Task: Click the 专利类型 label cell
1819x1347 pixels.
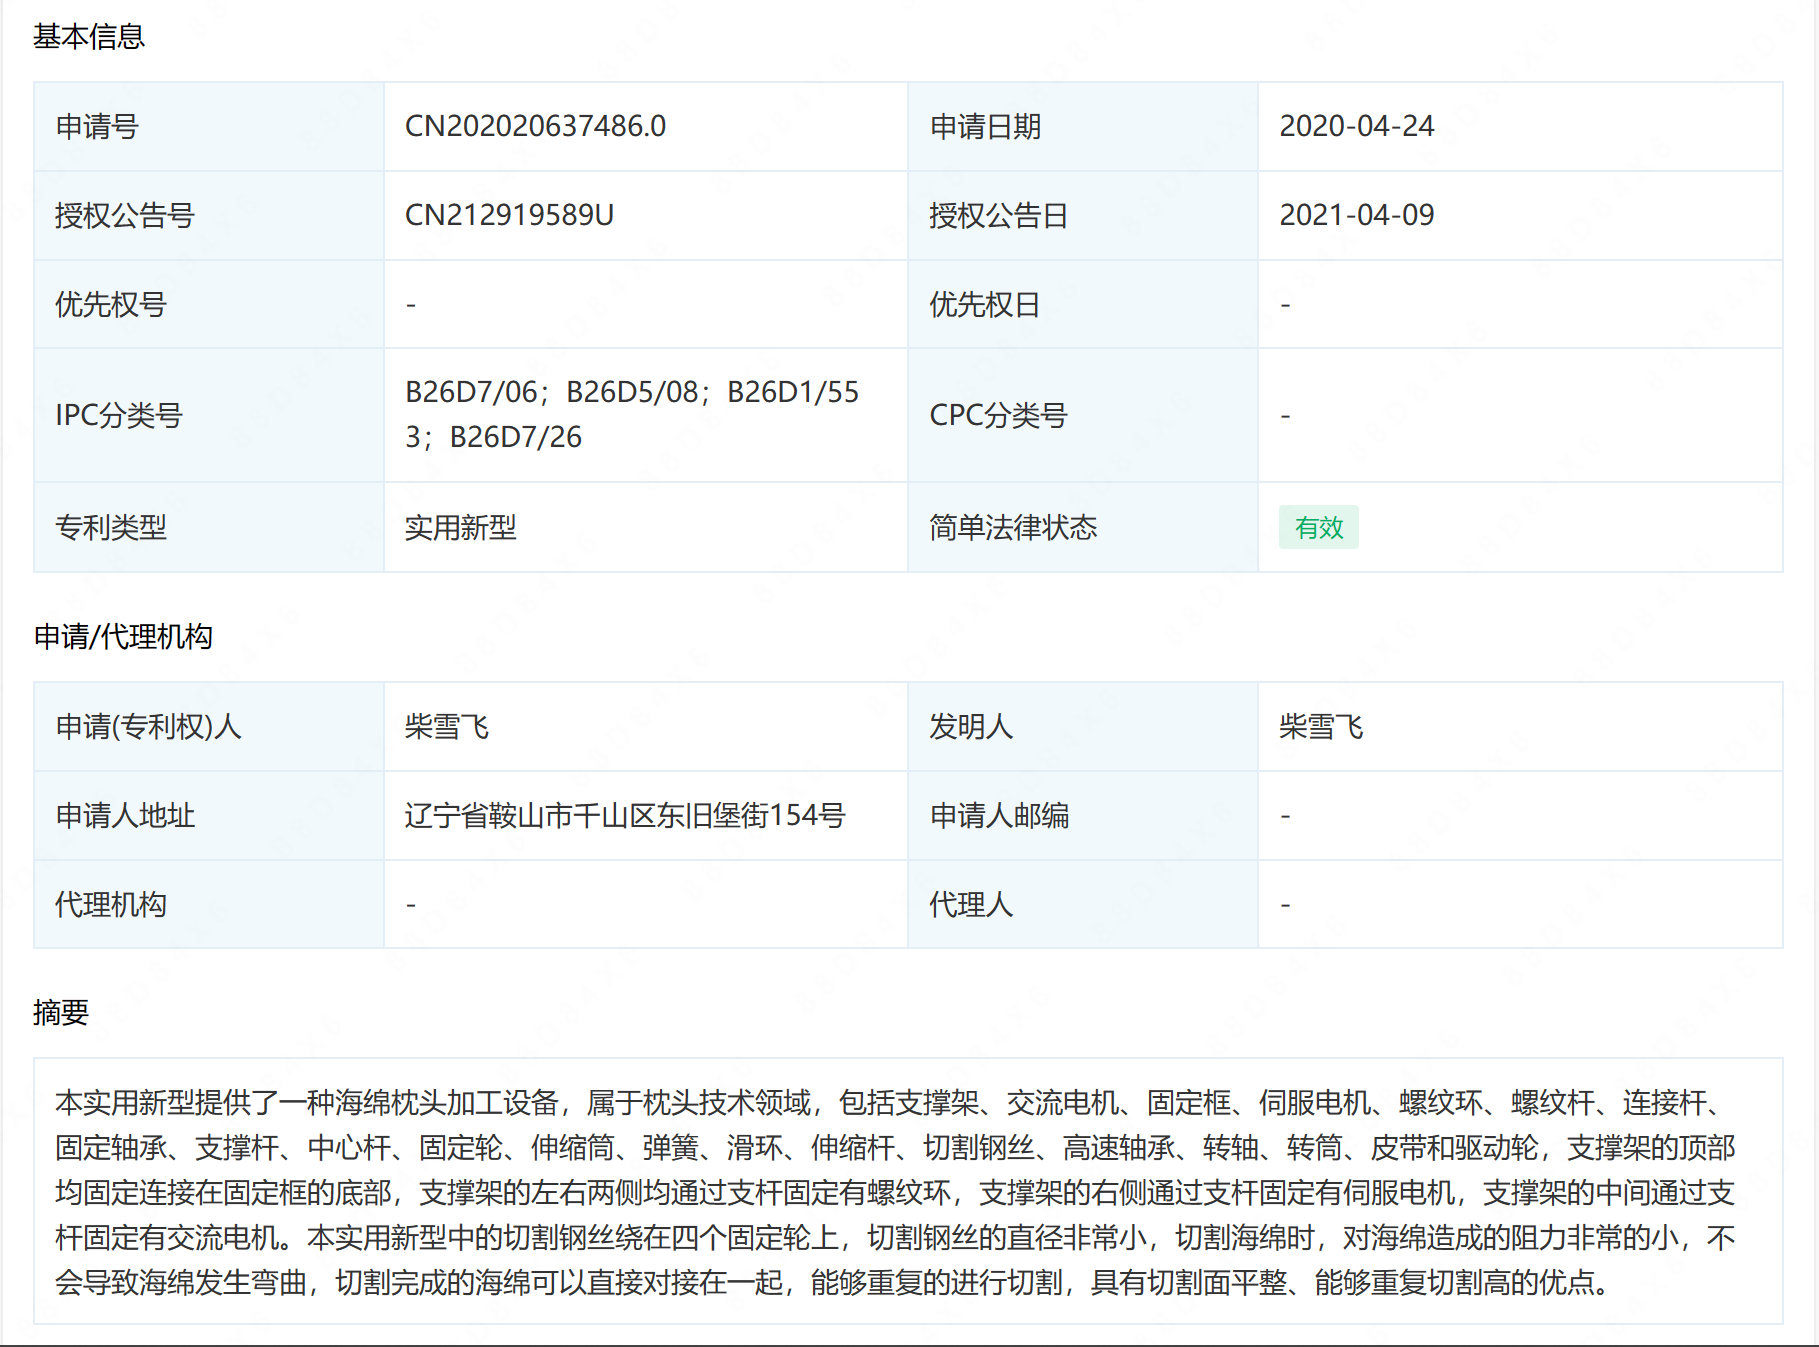Action: pos(209,528)
